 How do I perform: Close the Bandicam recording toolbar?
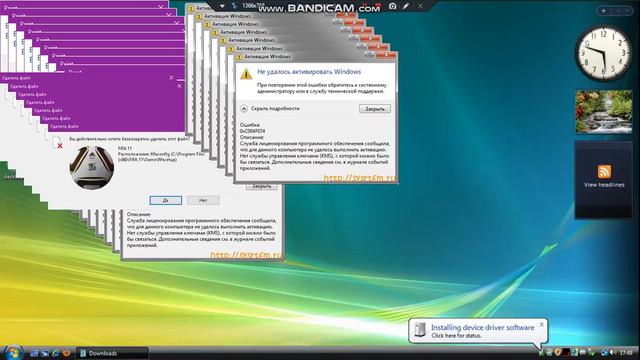(x=420, y=6)
